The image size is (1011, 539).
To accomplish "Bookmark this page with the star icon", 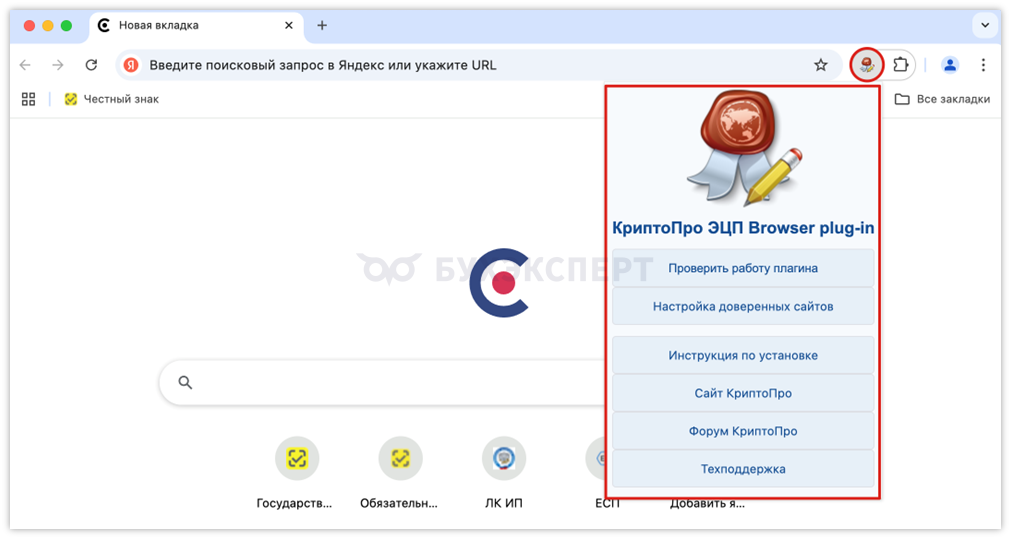I will coord(820,64).
